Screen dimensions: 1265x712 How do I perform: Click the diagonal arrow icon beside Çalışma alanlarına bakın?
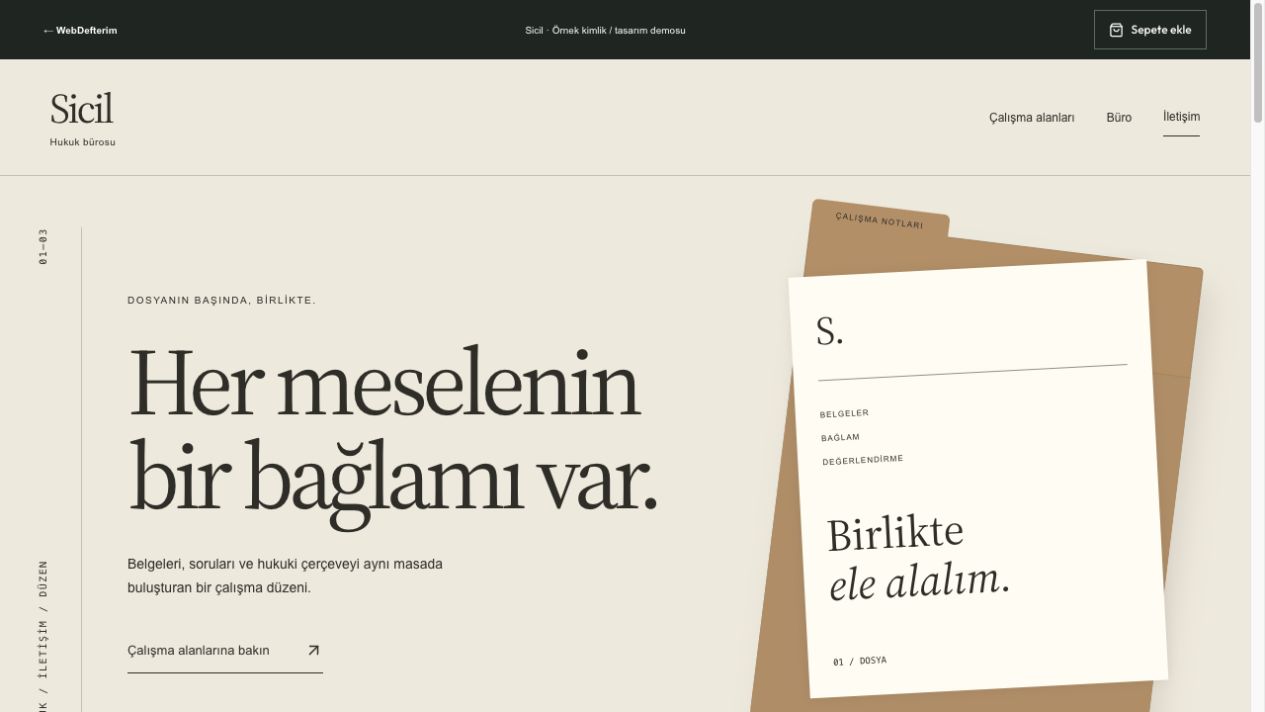(313, 650)
